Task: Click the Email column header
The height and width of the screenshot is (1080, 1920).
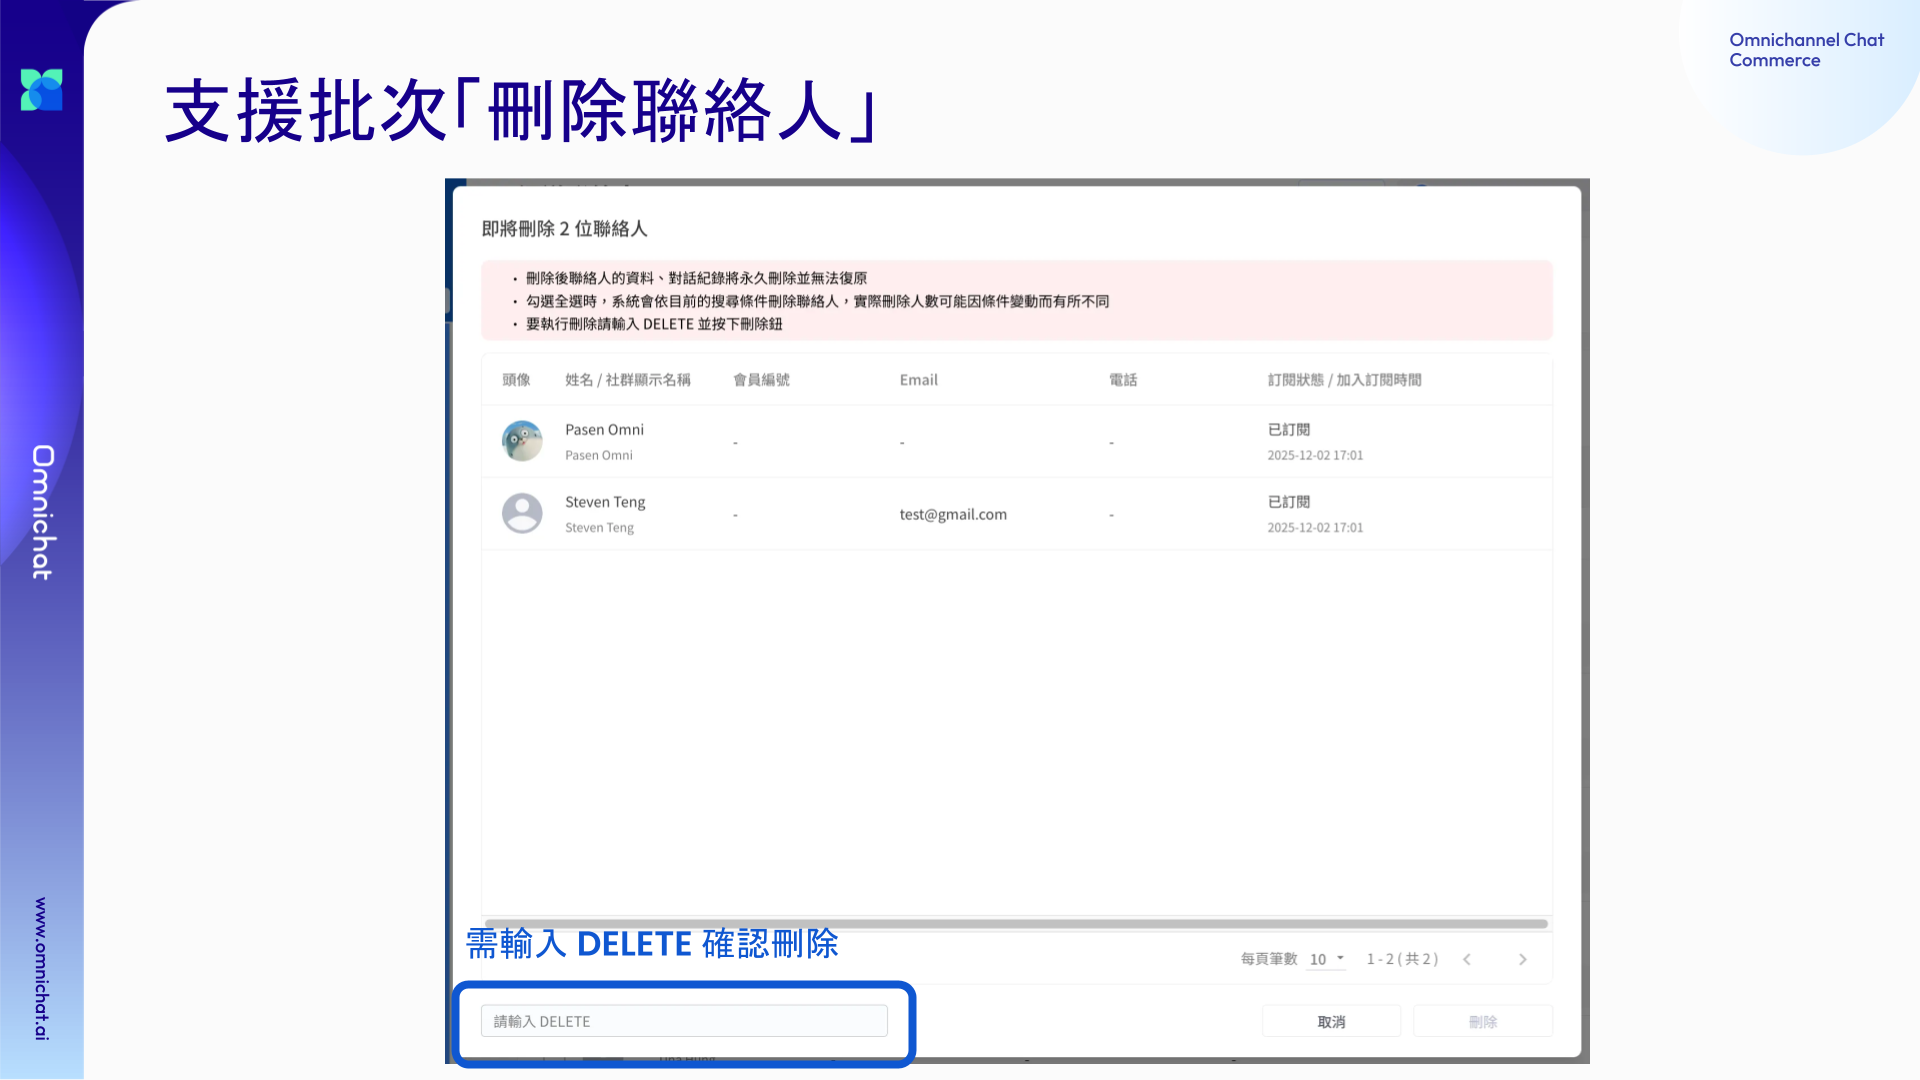Action: [918, 380]
